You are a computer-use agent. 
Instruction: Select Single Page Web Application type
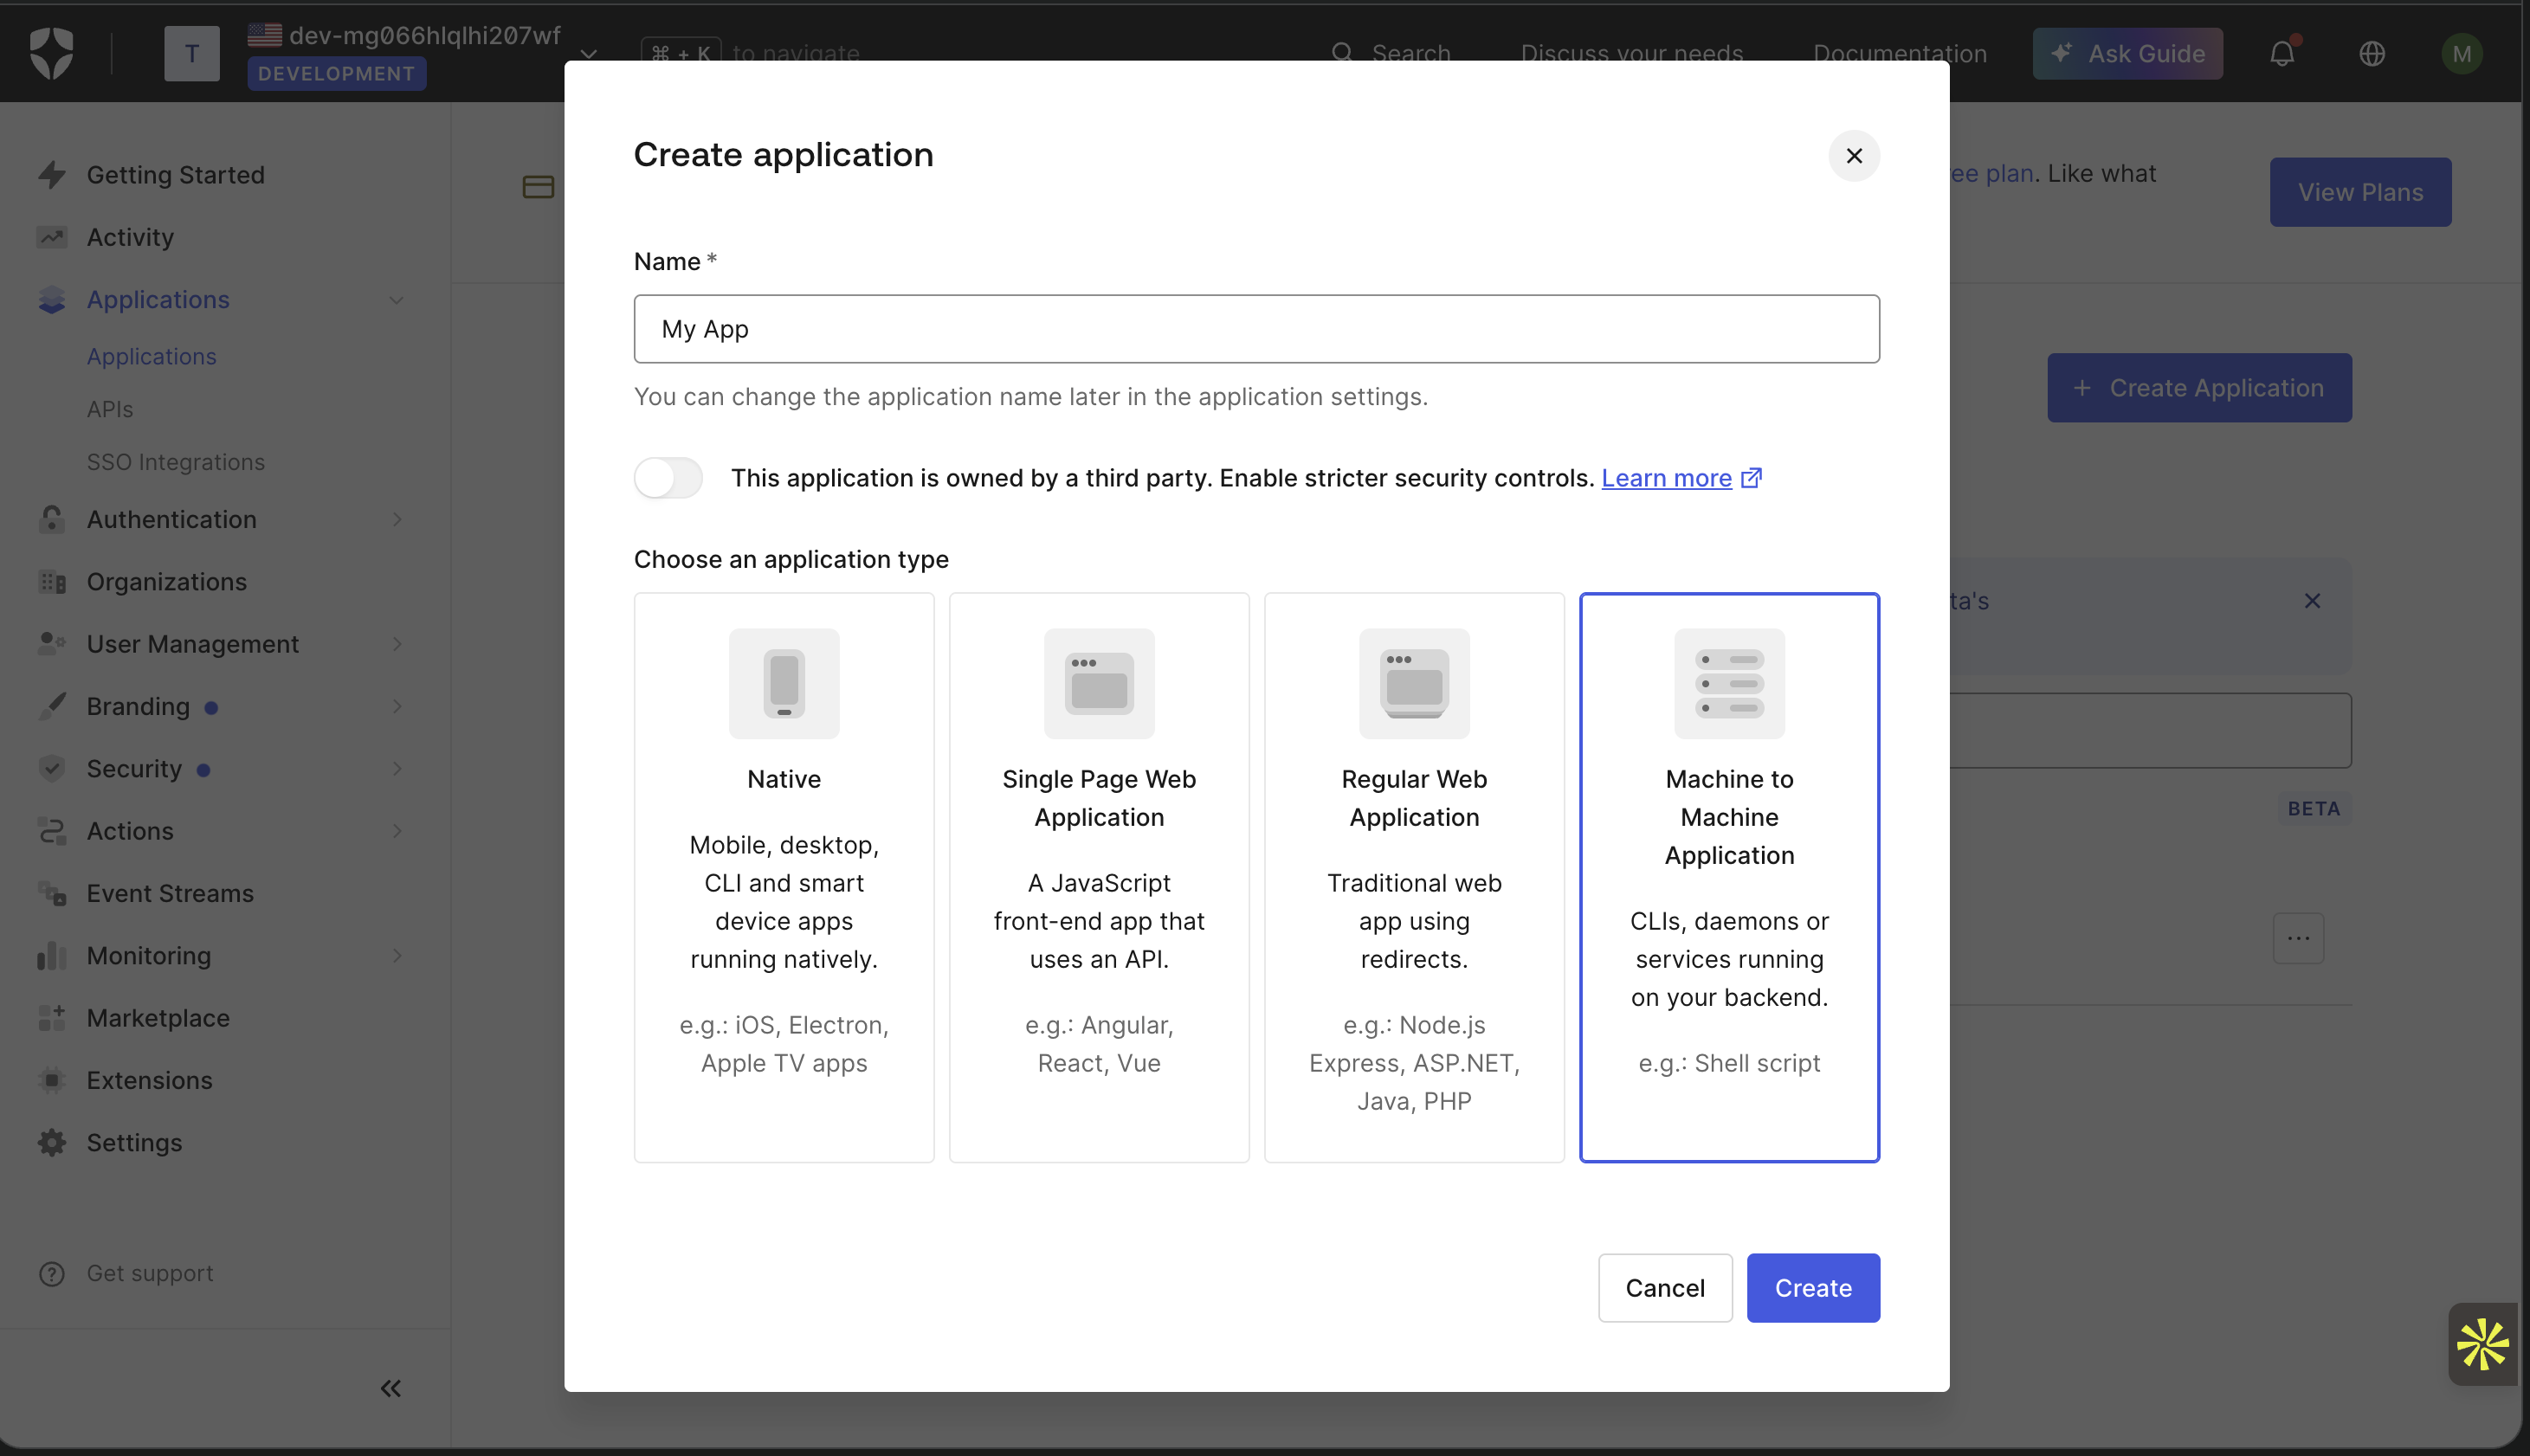(x=1099, y=877)
